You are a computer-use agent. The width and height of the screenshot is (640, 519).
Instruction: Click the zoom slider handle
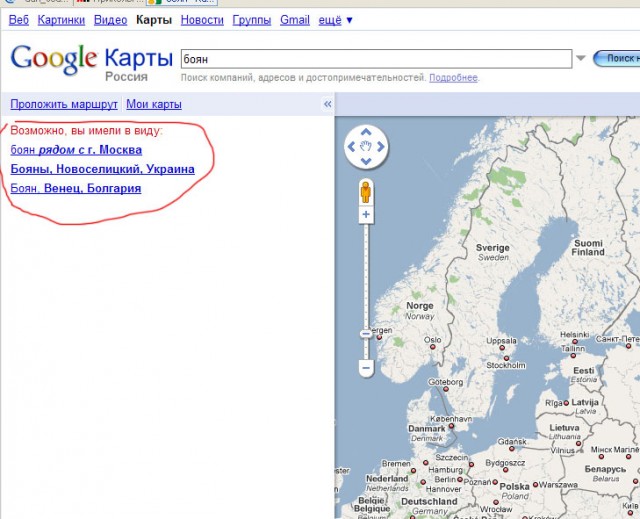coord(366,334)
